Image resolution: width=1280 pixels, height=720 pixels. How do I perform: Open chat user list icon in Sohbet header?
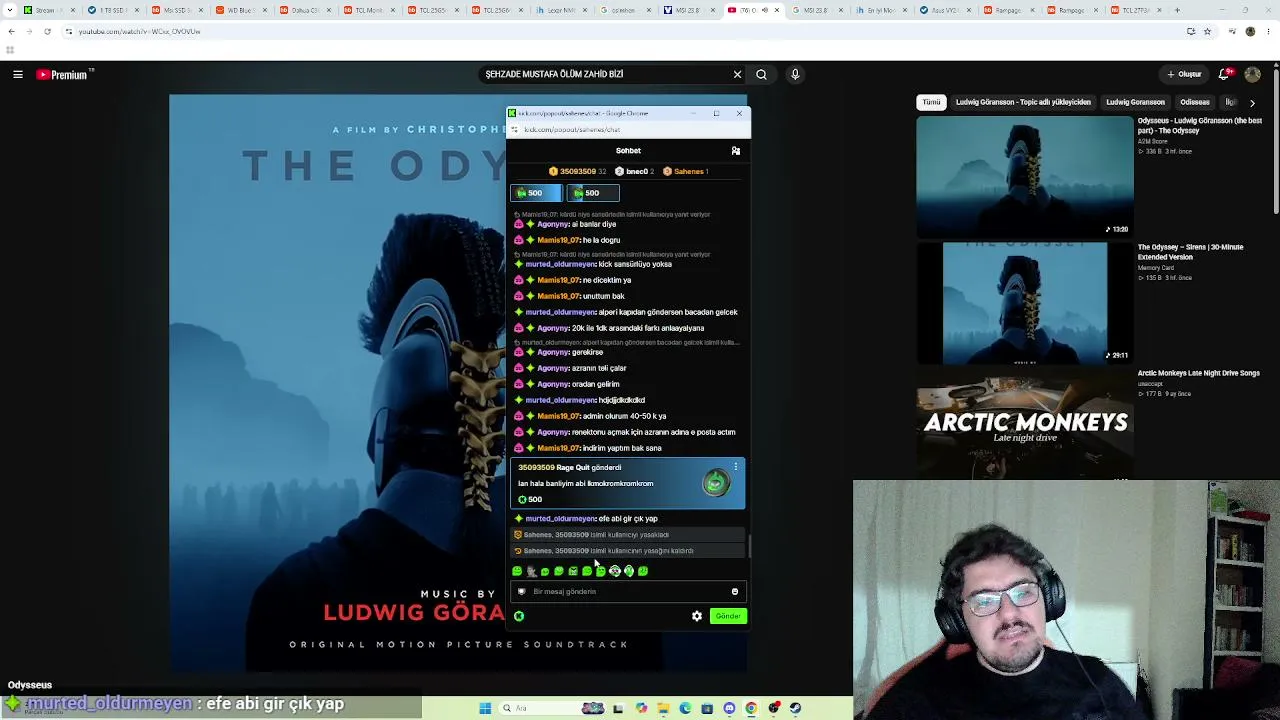click(x=736, y=151)
